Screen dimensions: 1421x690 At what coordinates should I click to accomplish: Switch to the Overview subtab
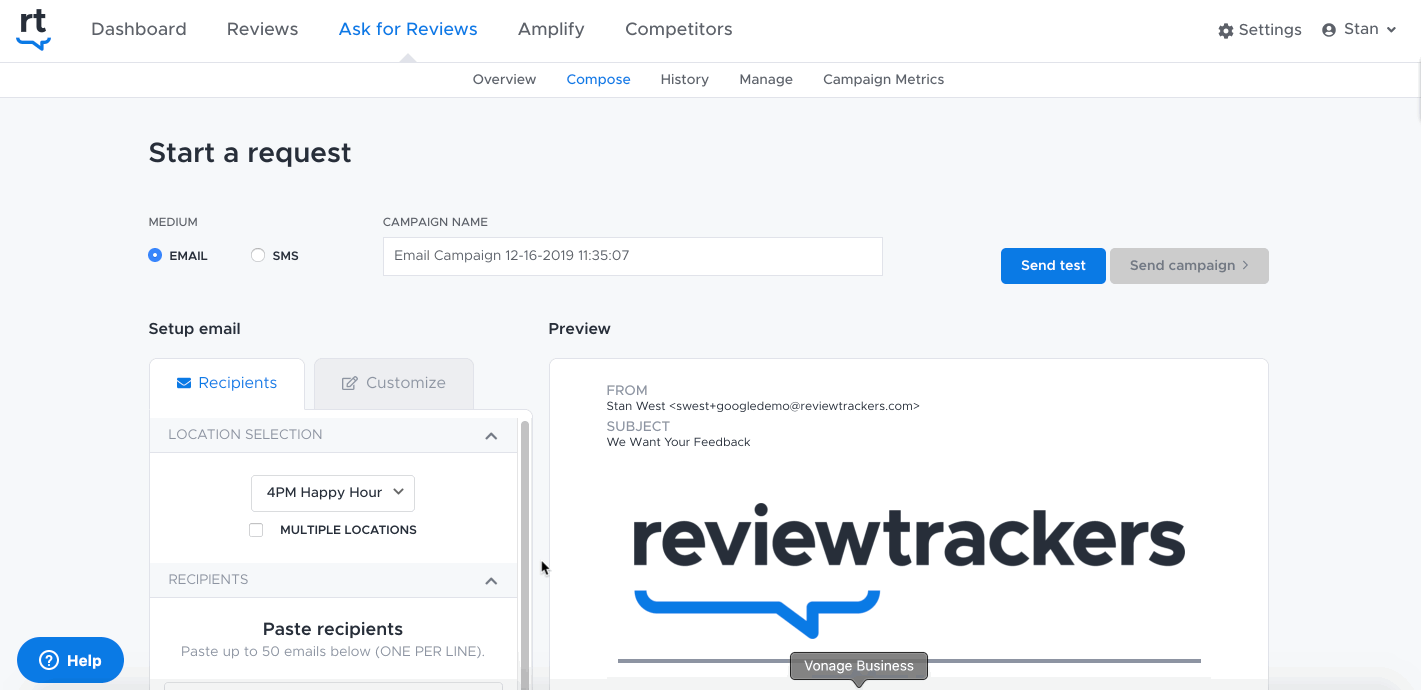(x=505, y=79)
